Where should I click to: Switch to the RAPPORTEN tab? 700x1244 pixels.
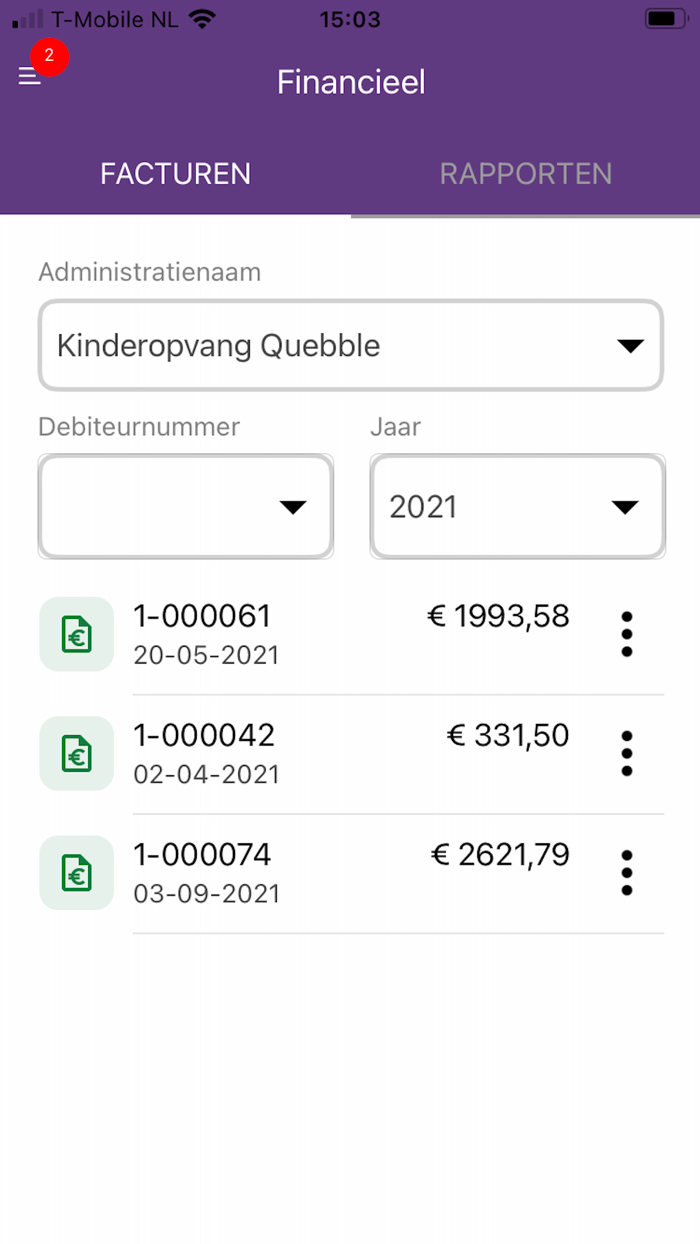(x=525, y=174)
